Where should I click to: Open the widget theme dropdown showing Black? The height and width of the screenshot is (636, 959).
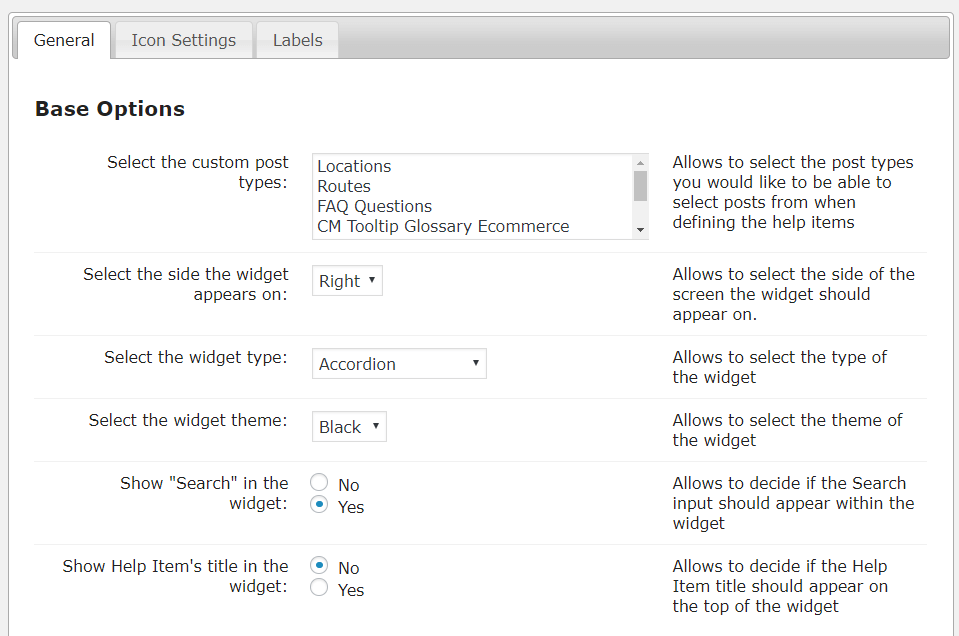(349, 427)
